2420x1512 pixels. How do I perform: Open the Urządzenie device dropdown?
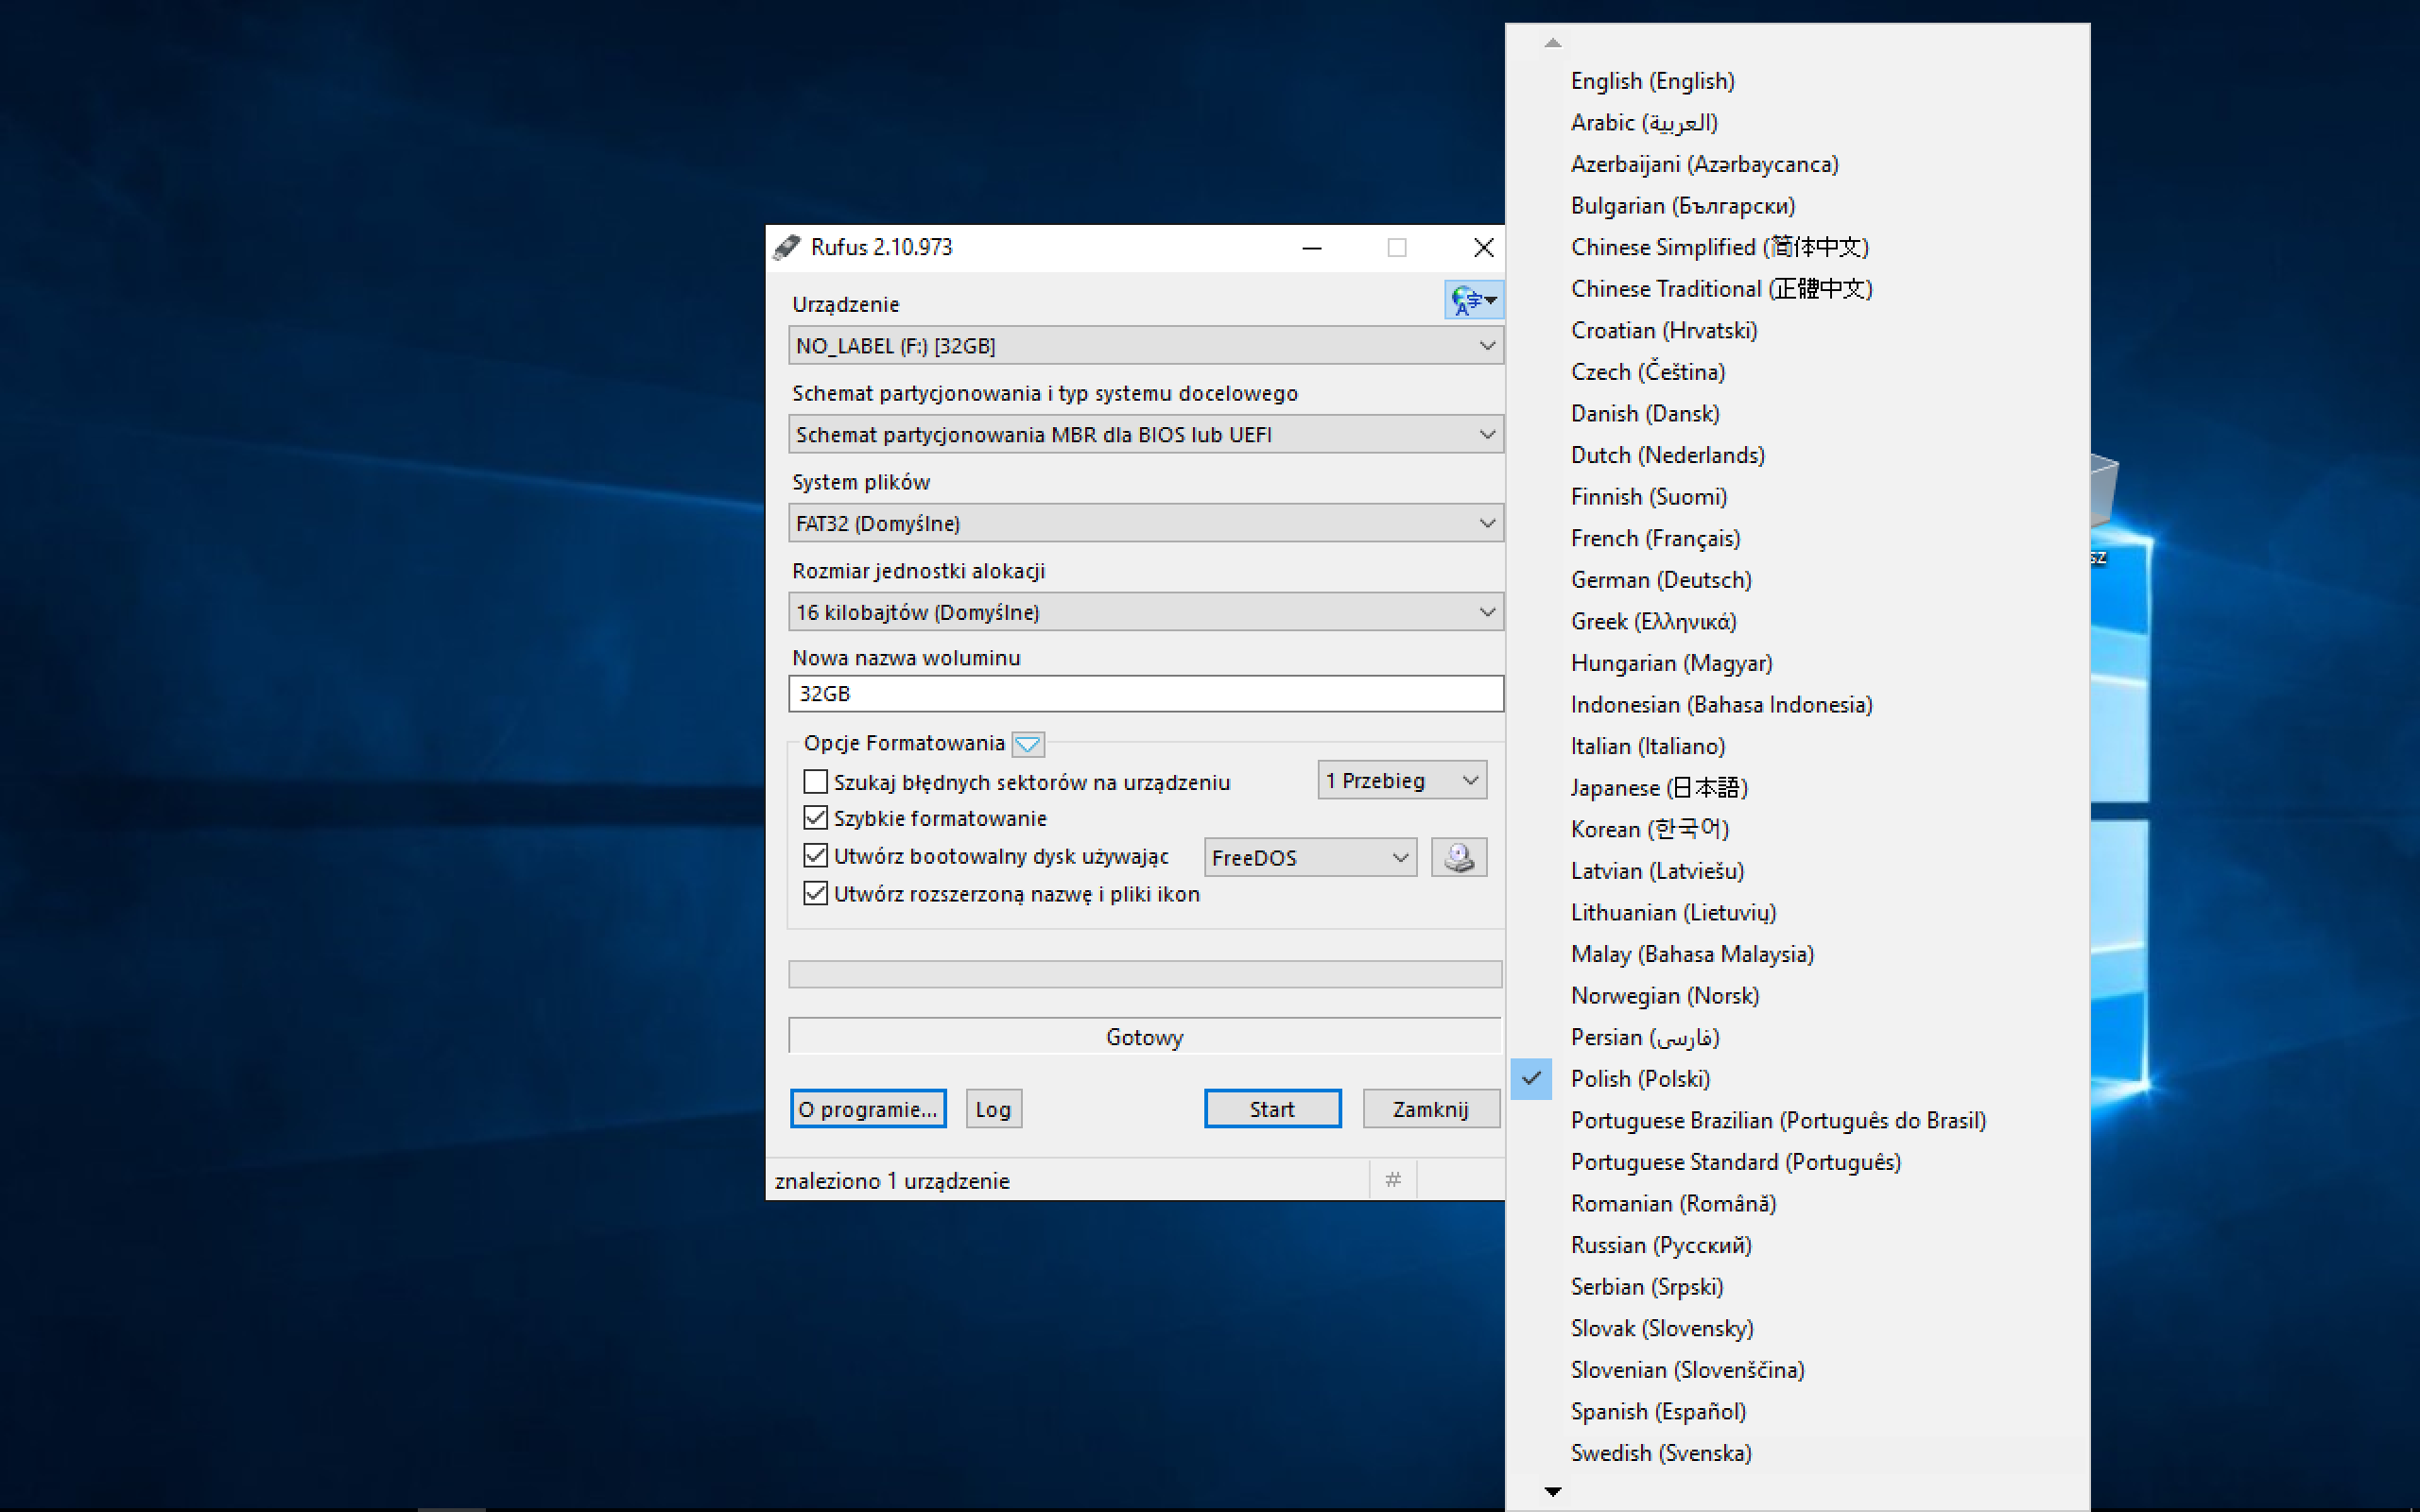(x=1145, y=346)
